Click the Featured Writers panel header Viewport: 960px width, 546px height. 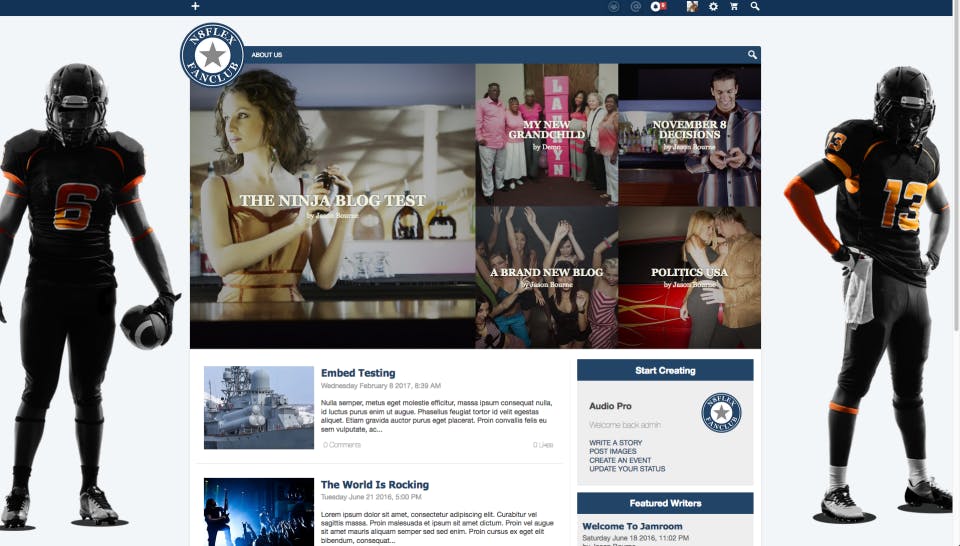point(665,503)
